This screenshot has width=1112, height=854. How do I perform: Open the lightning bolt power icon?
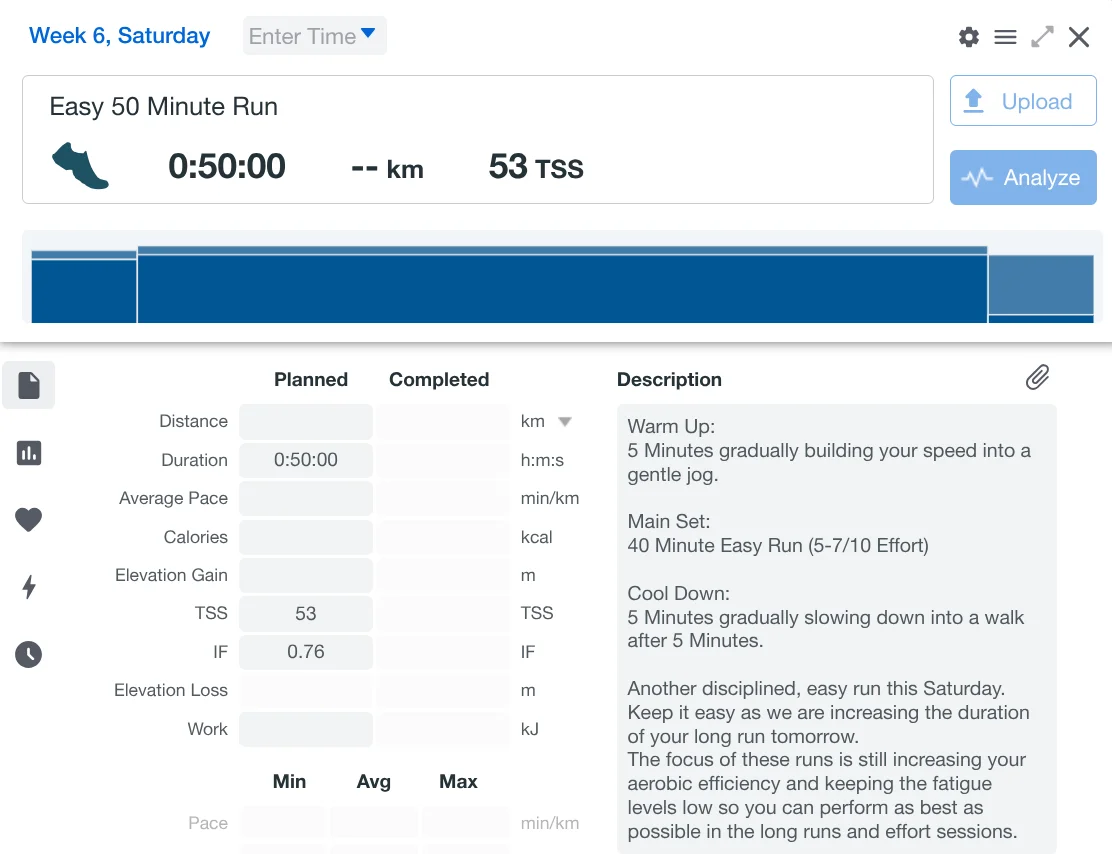[x=29, y=587]
